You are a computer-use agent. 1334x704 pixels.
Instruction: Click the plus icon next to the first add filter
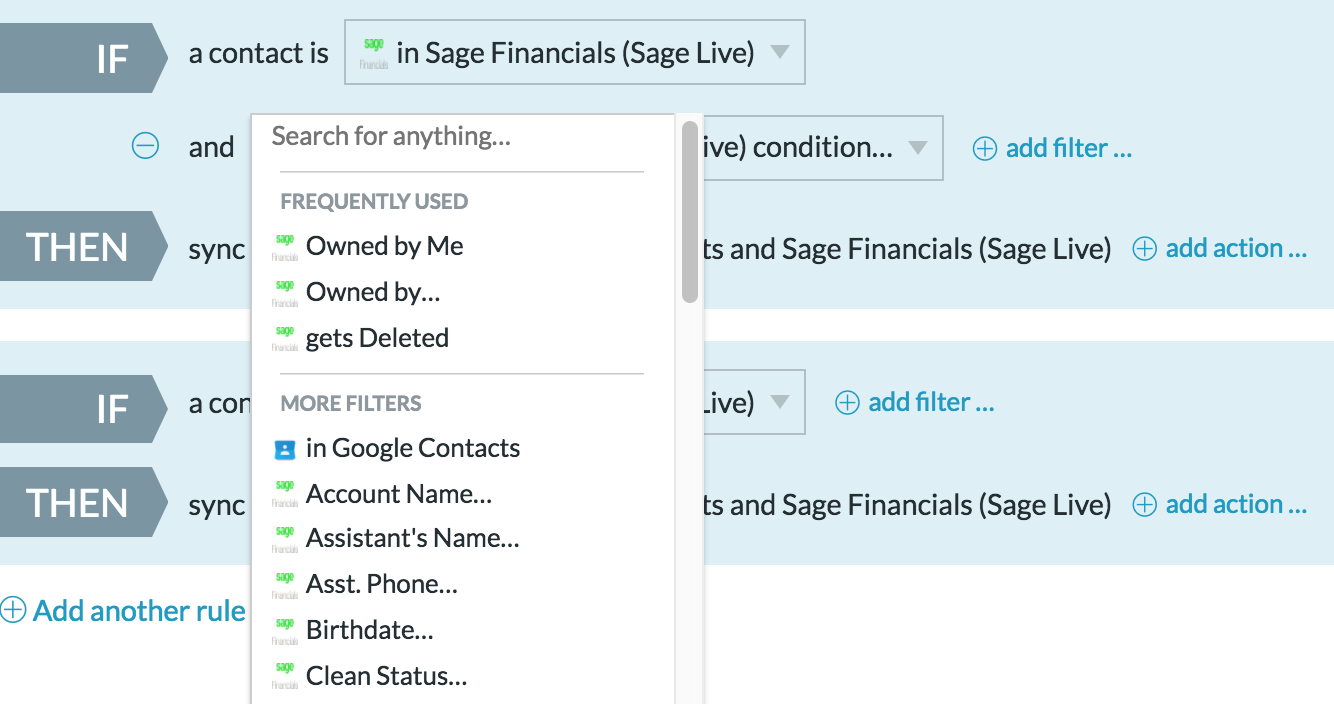pyautogui.click(x=985, y=149)
